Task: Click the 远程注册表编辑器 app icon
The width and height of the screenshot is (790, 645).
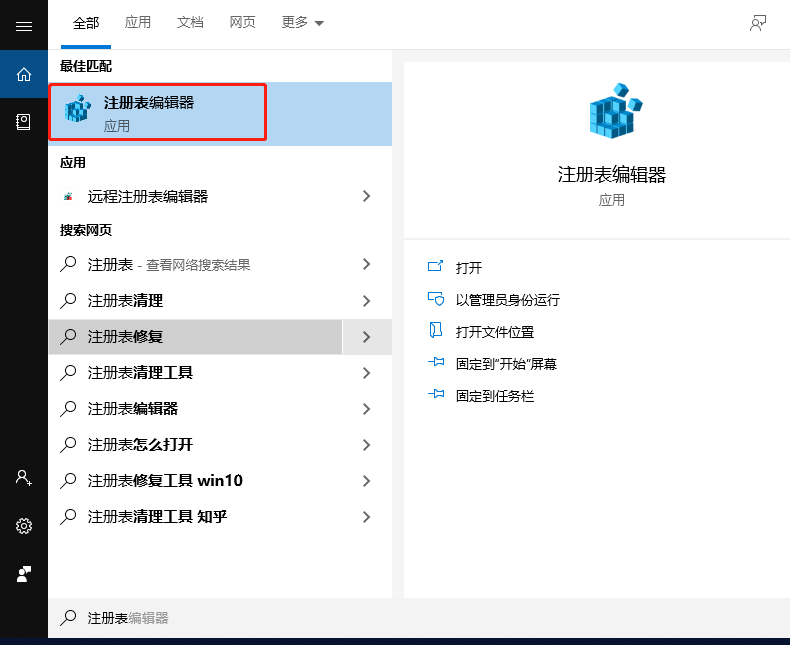Action: 69,196
